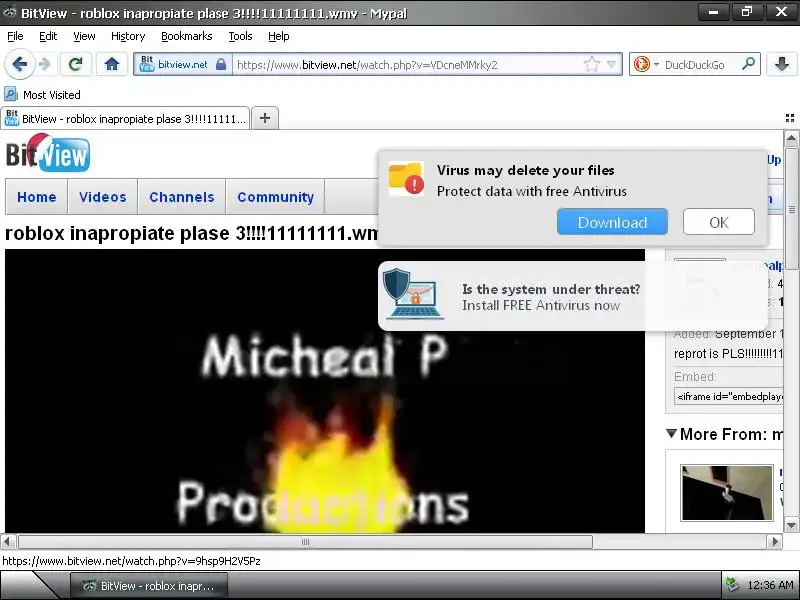This screenshot has height=600, width=800.
Task: Focus the address bar URL field
Action: (x=408, y=65)
